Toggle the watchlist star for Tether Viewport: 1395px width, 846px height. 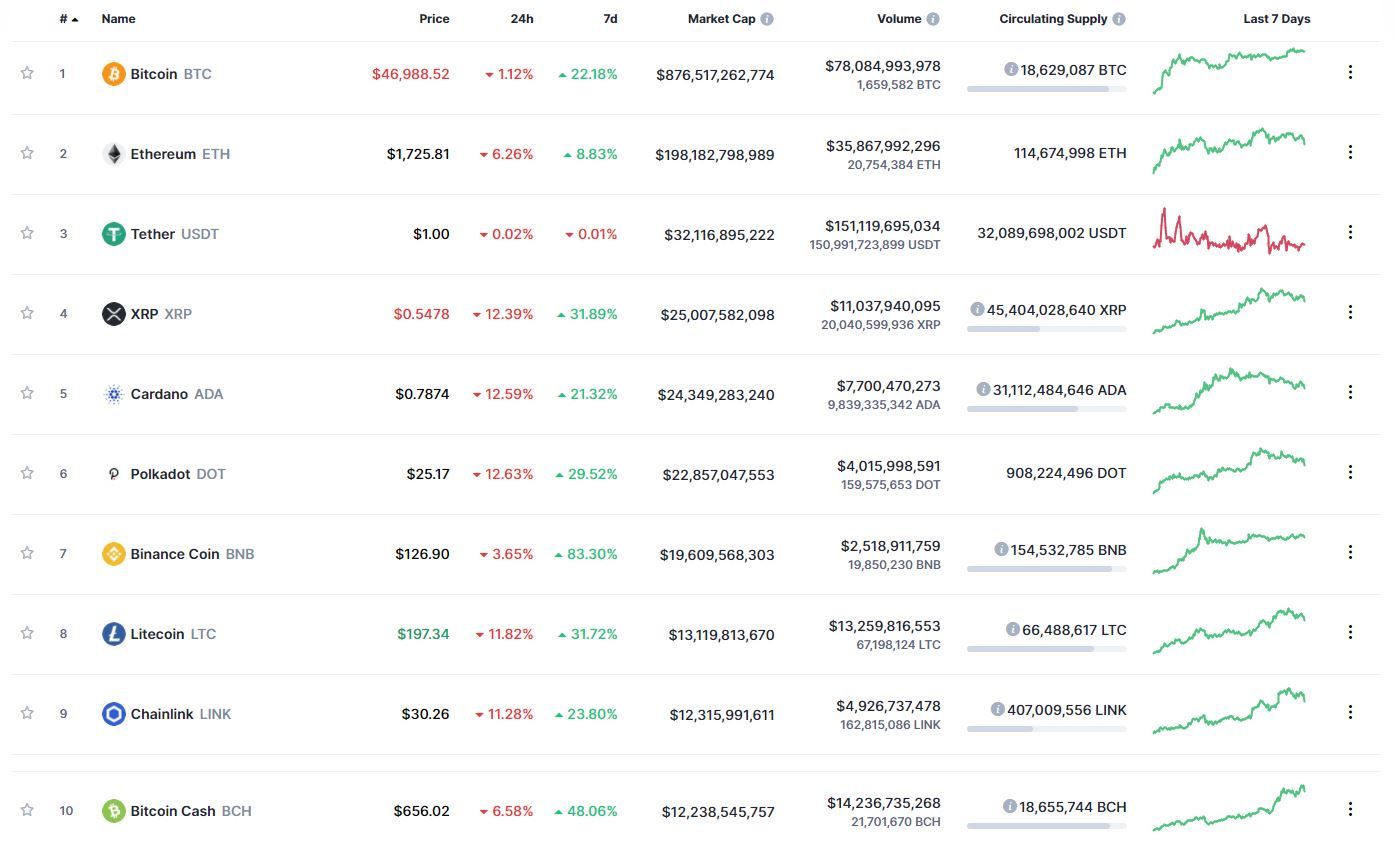click(27, 233)
